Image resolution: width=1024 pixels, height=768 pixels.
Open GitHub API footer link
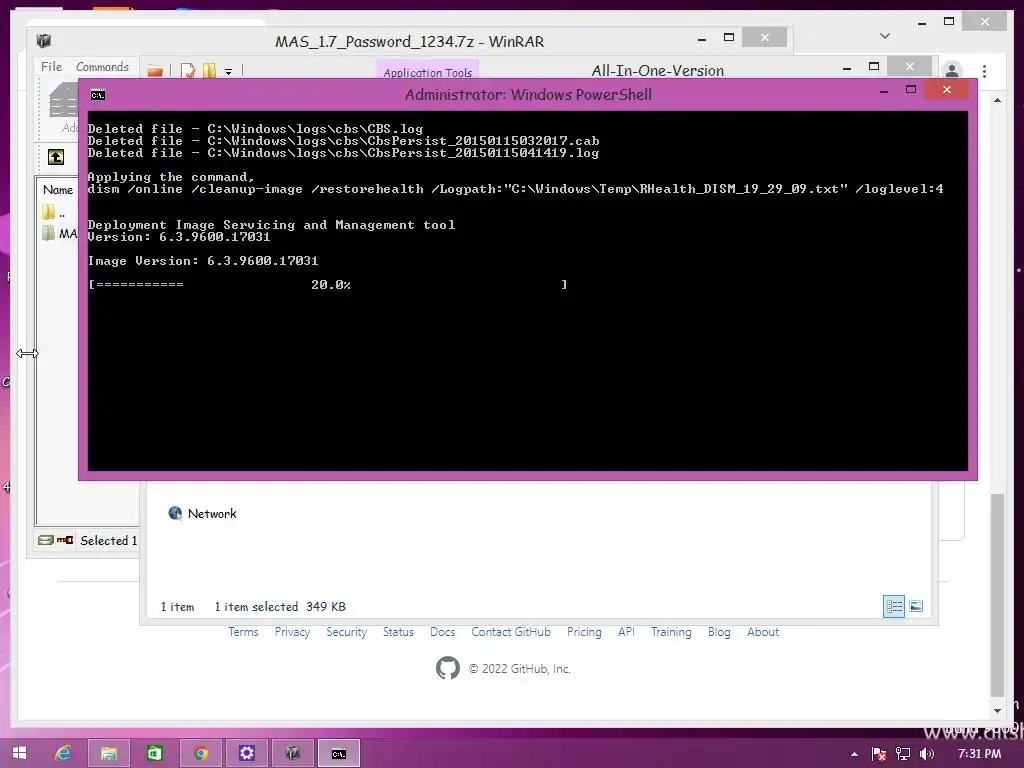click(x=626, y=632)
